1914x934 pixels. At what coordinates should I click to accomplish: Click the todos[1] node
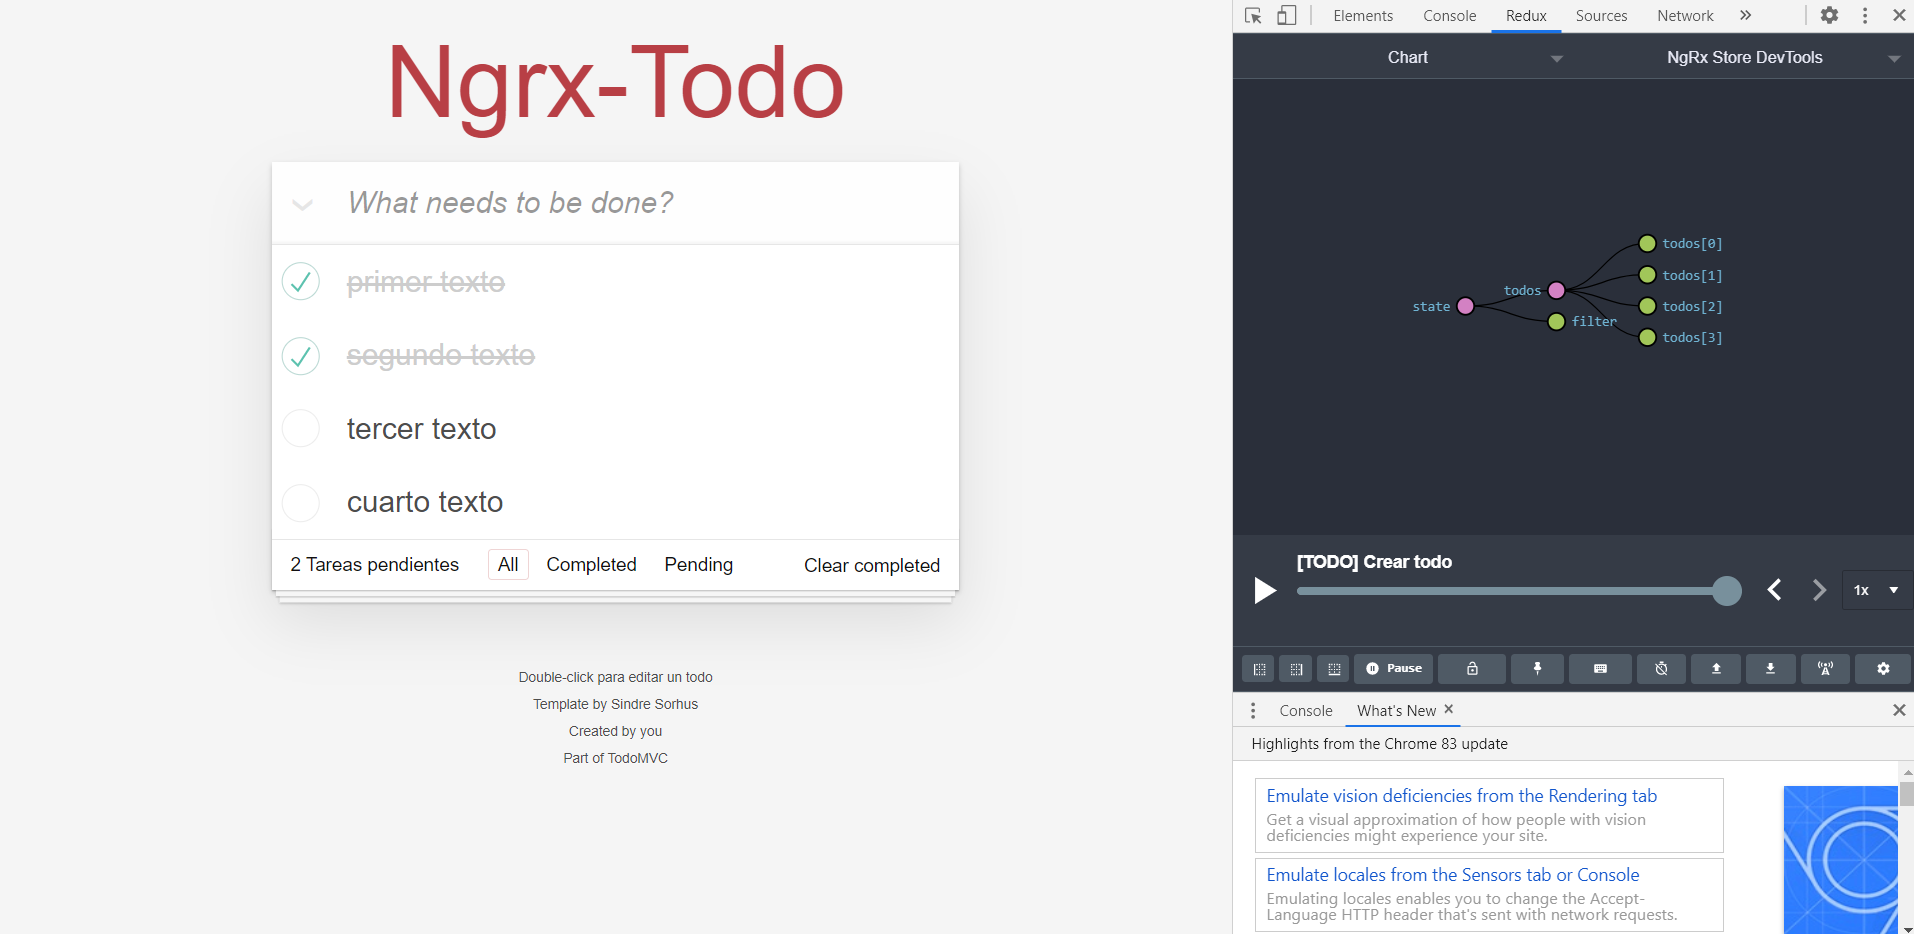pyautogui.click(x=1647, y=275)
